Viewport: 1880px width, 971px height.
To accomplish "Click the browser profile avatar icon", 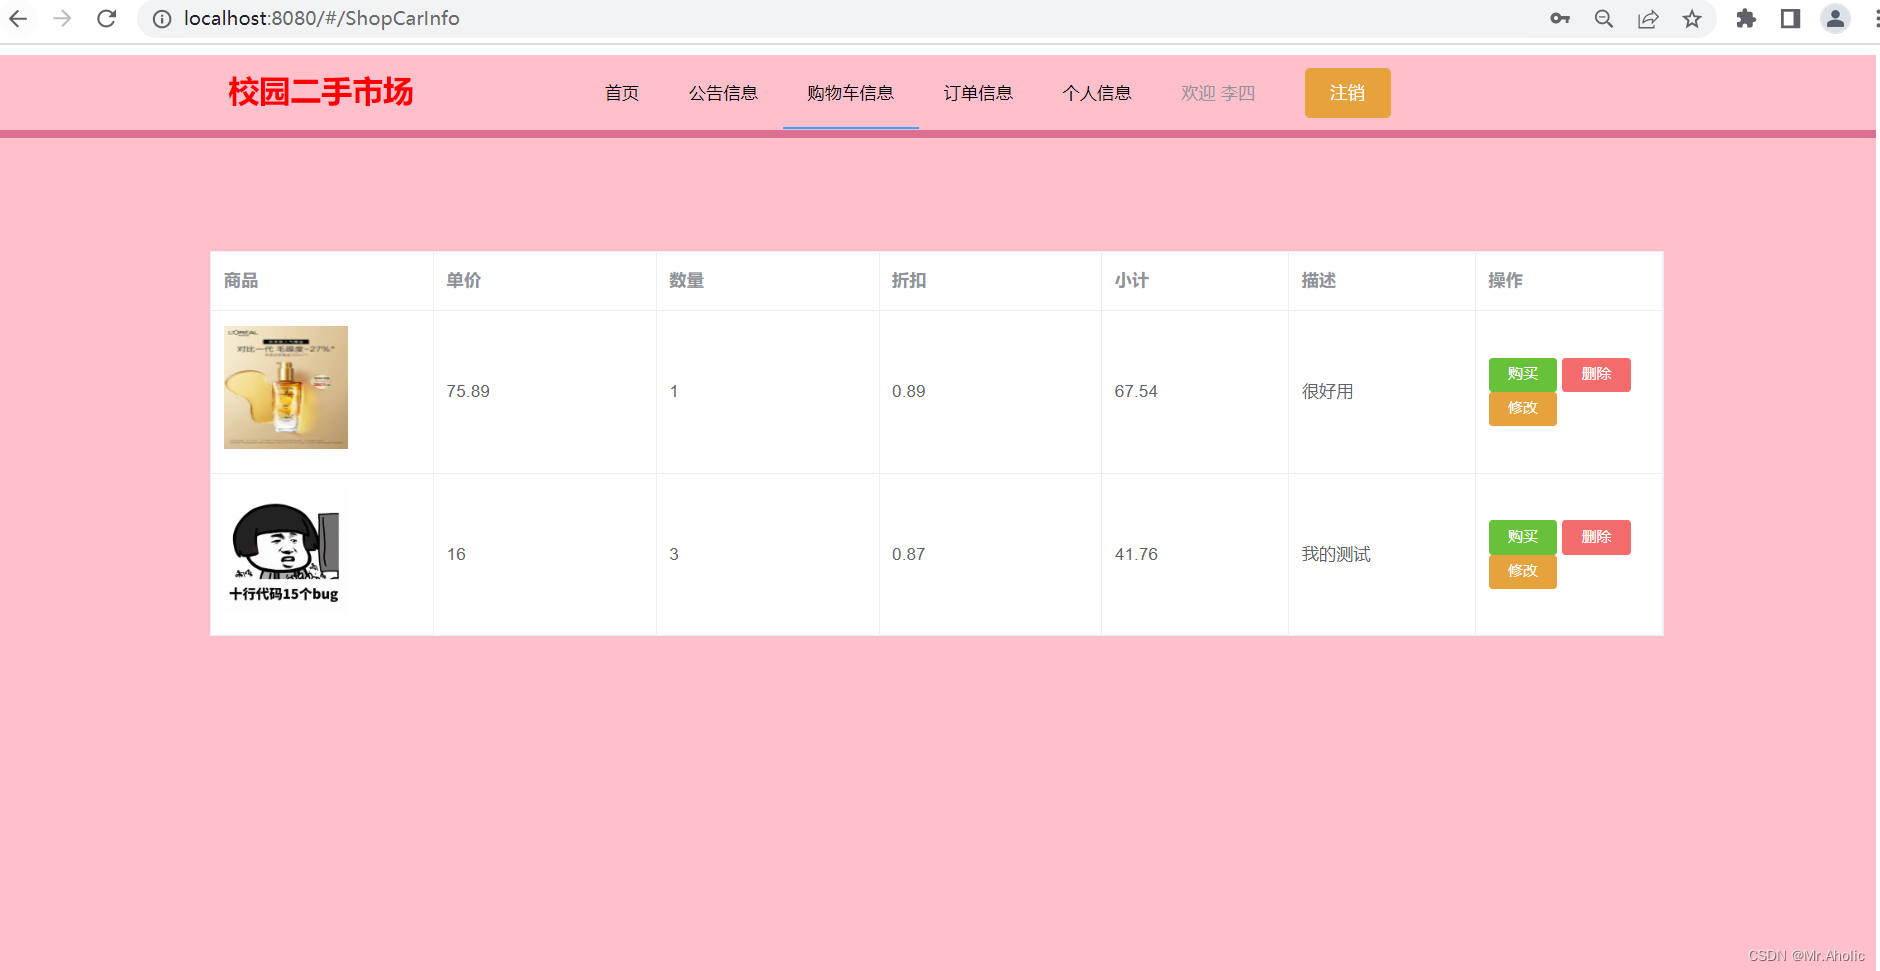I will coord(1835,18).
